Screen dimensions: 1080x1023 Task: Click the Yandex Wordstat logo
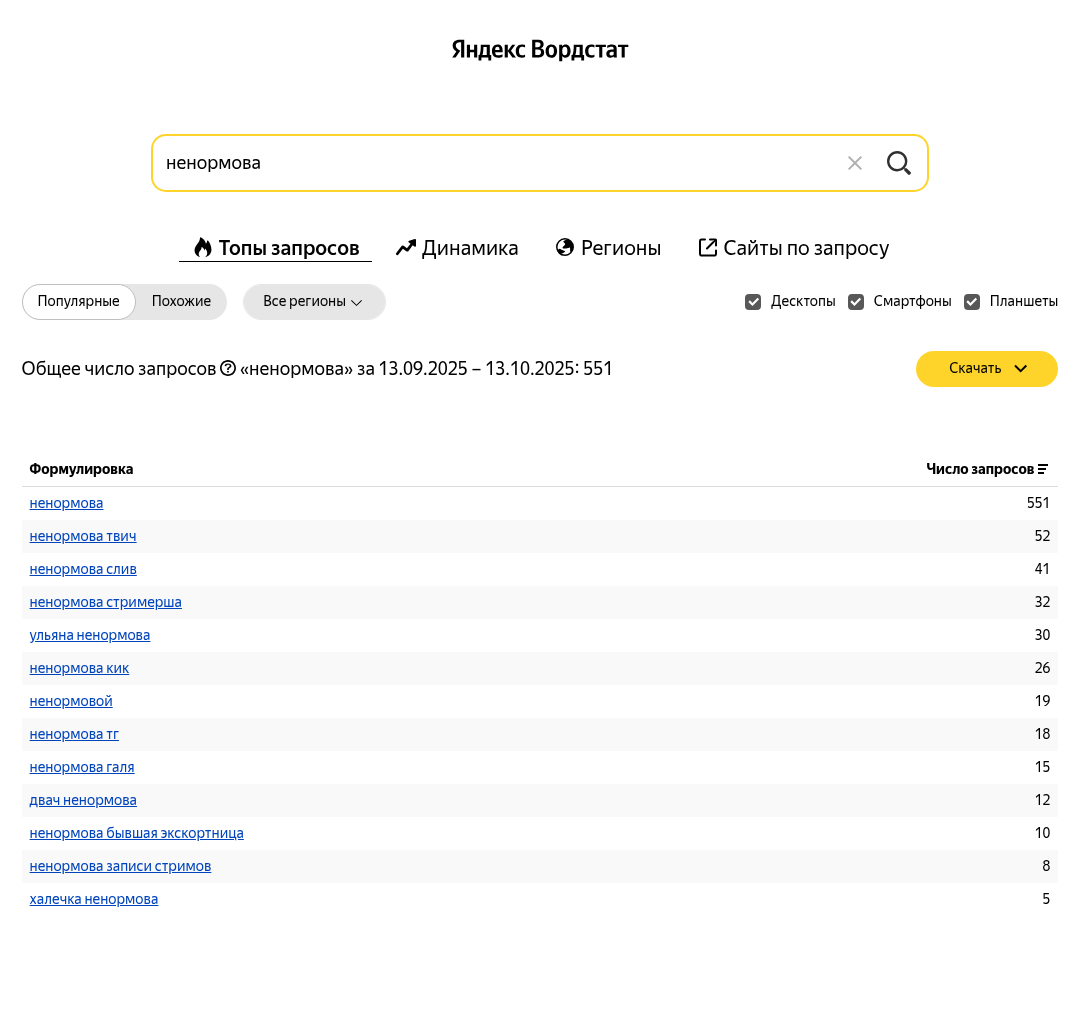(x=540, y=49)
